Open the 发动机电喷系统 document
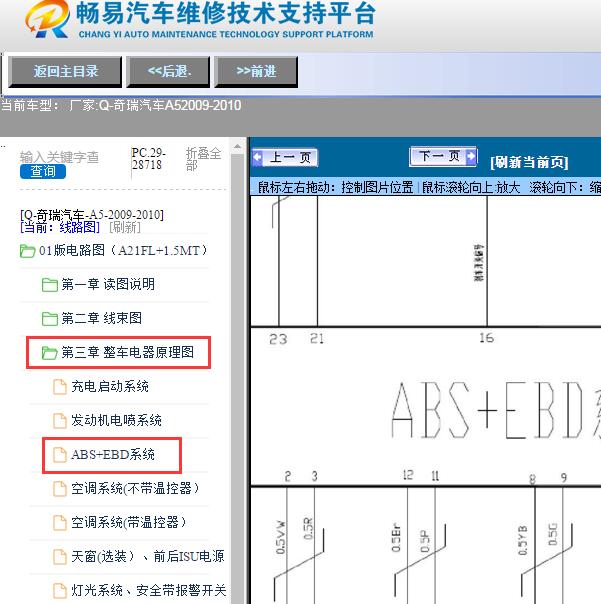This screenshot has width=601, height=604. click(x=116, y=420)
